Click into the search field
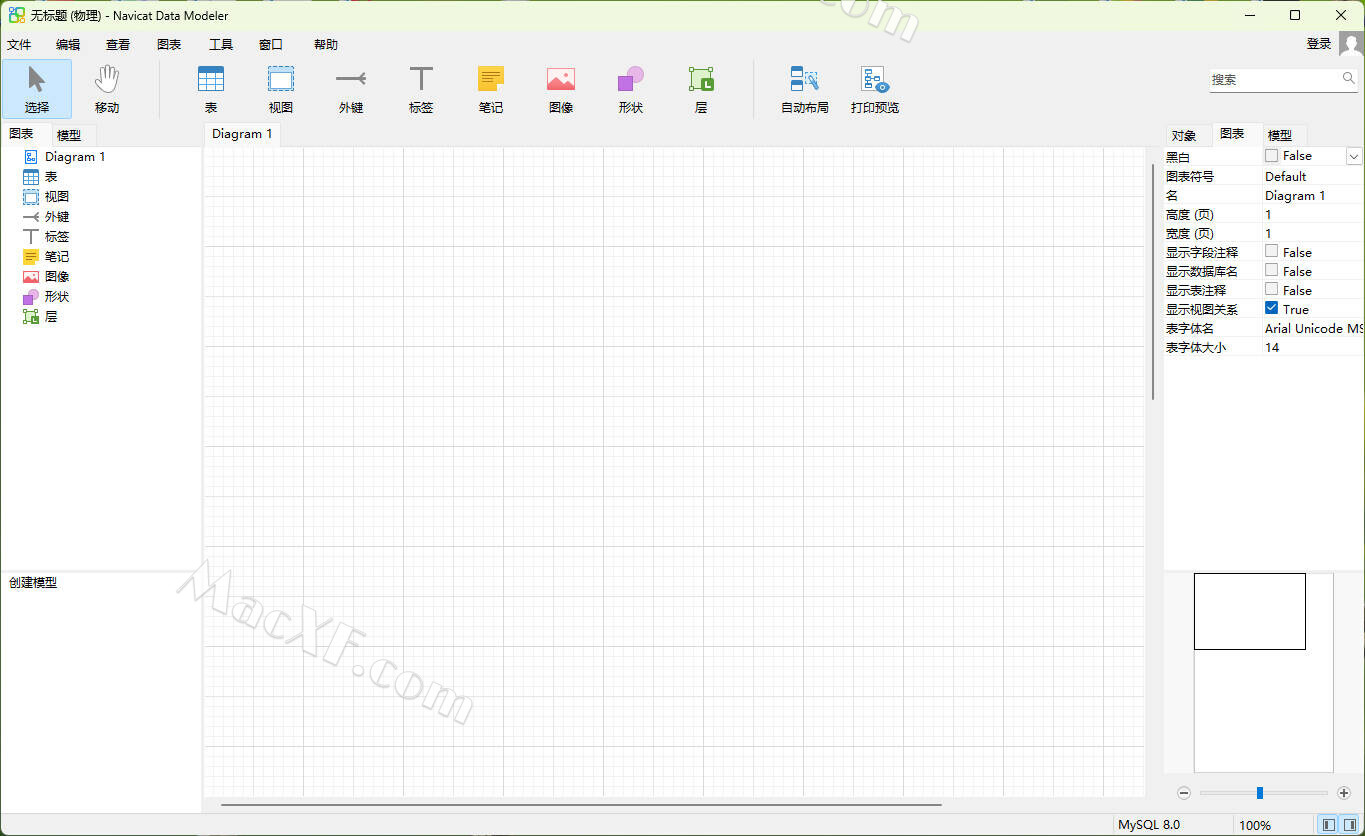 coord(1275,79)
